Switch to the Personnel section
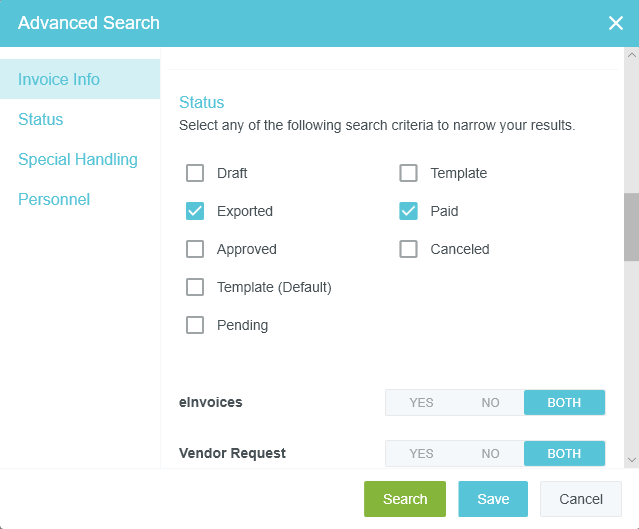The height and width of the screenshot is (529, 639). point(54,199)
